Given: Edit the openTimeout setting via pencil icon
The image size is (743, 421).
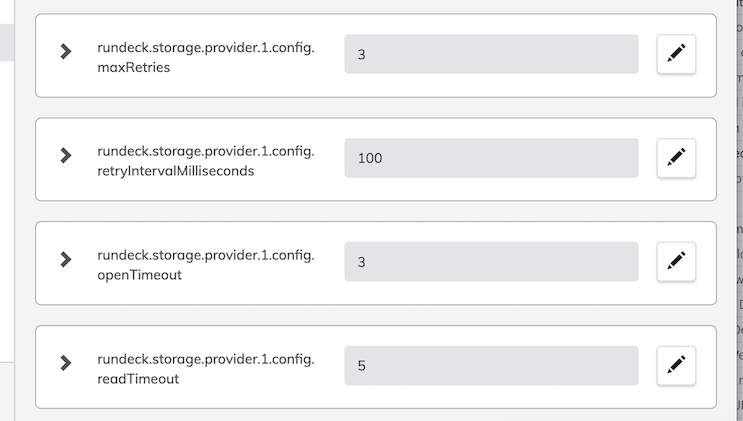Looking at the screenshot, I should [676, 261].
